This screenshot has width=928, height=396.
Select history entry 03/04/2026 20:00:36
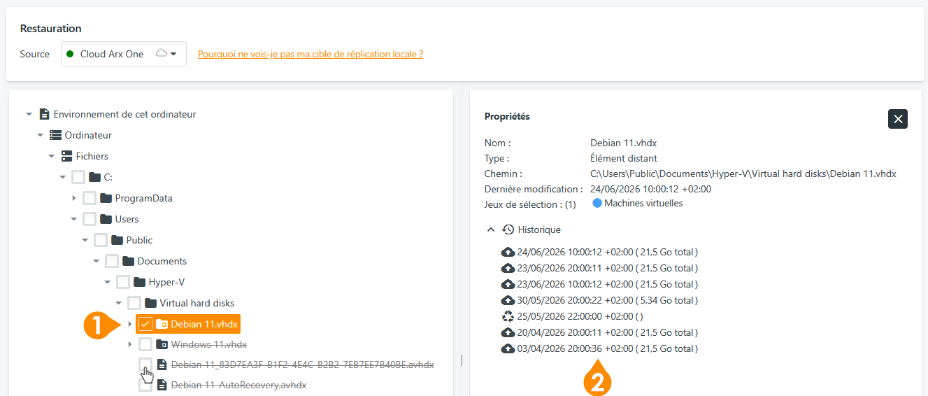tap(600, 349)
